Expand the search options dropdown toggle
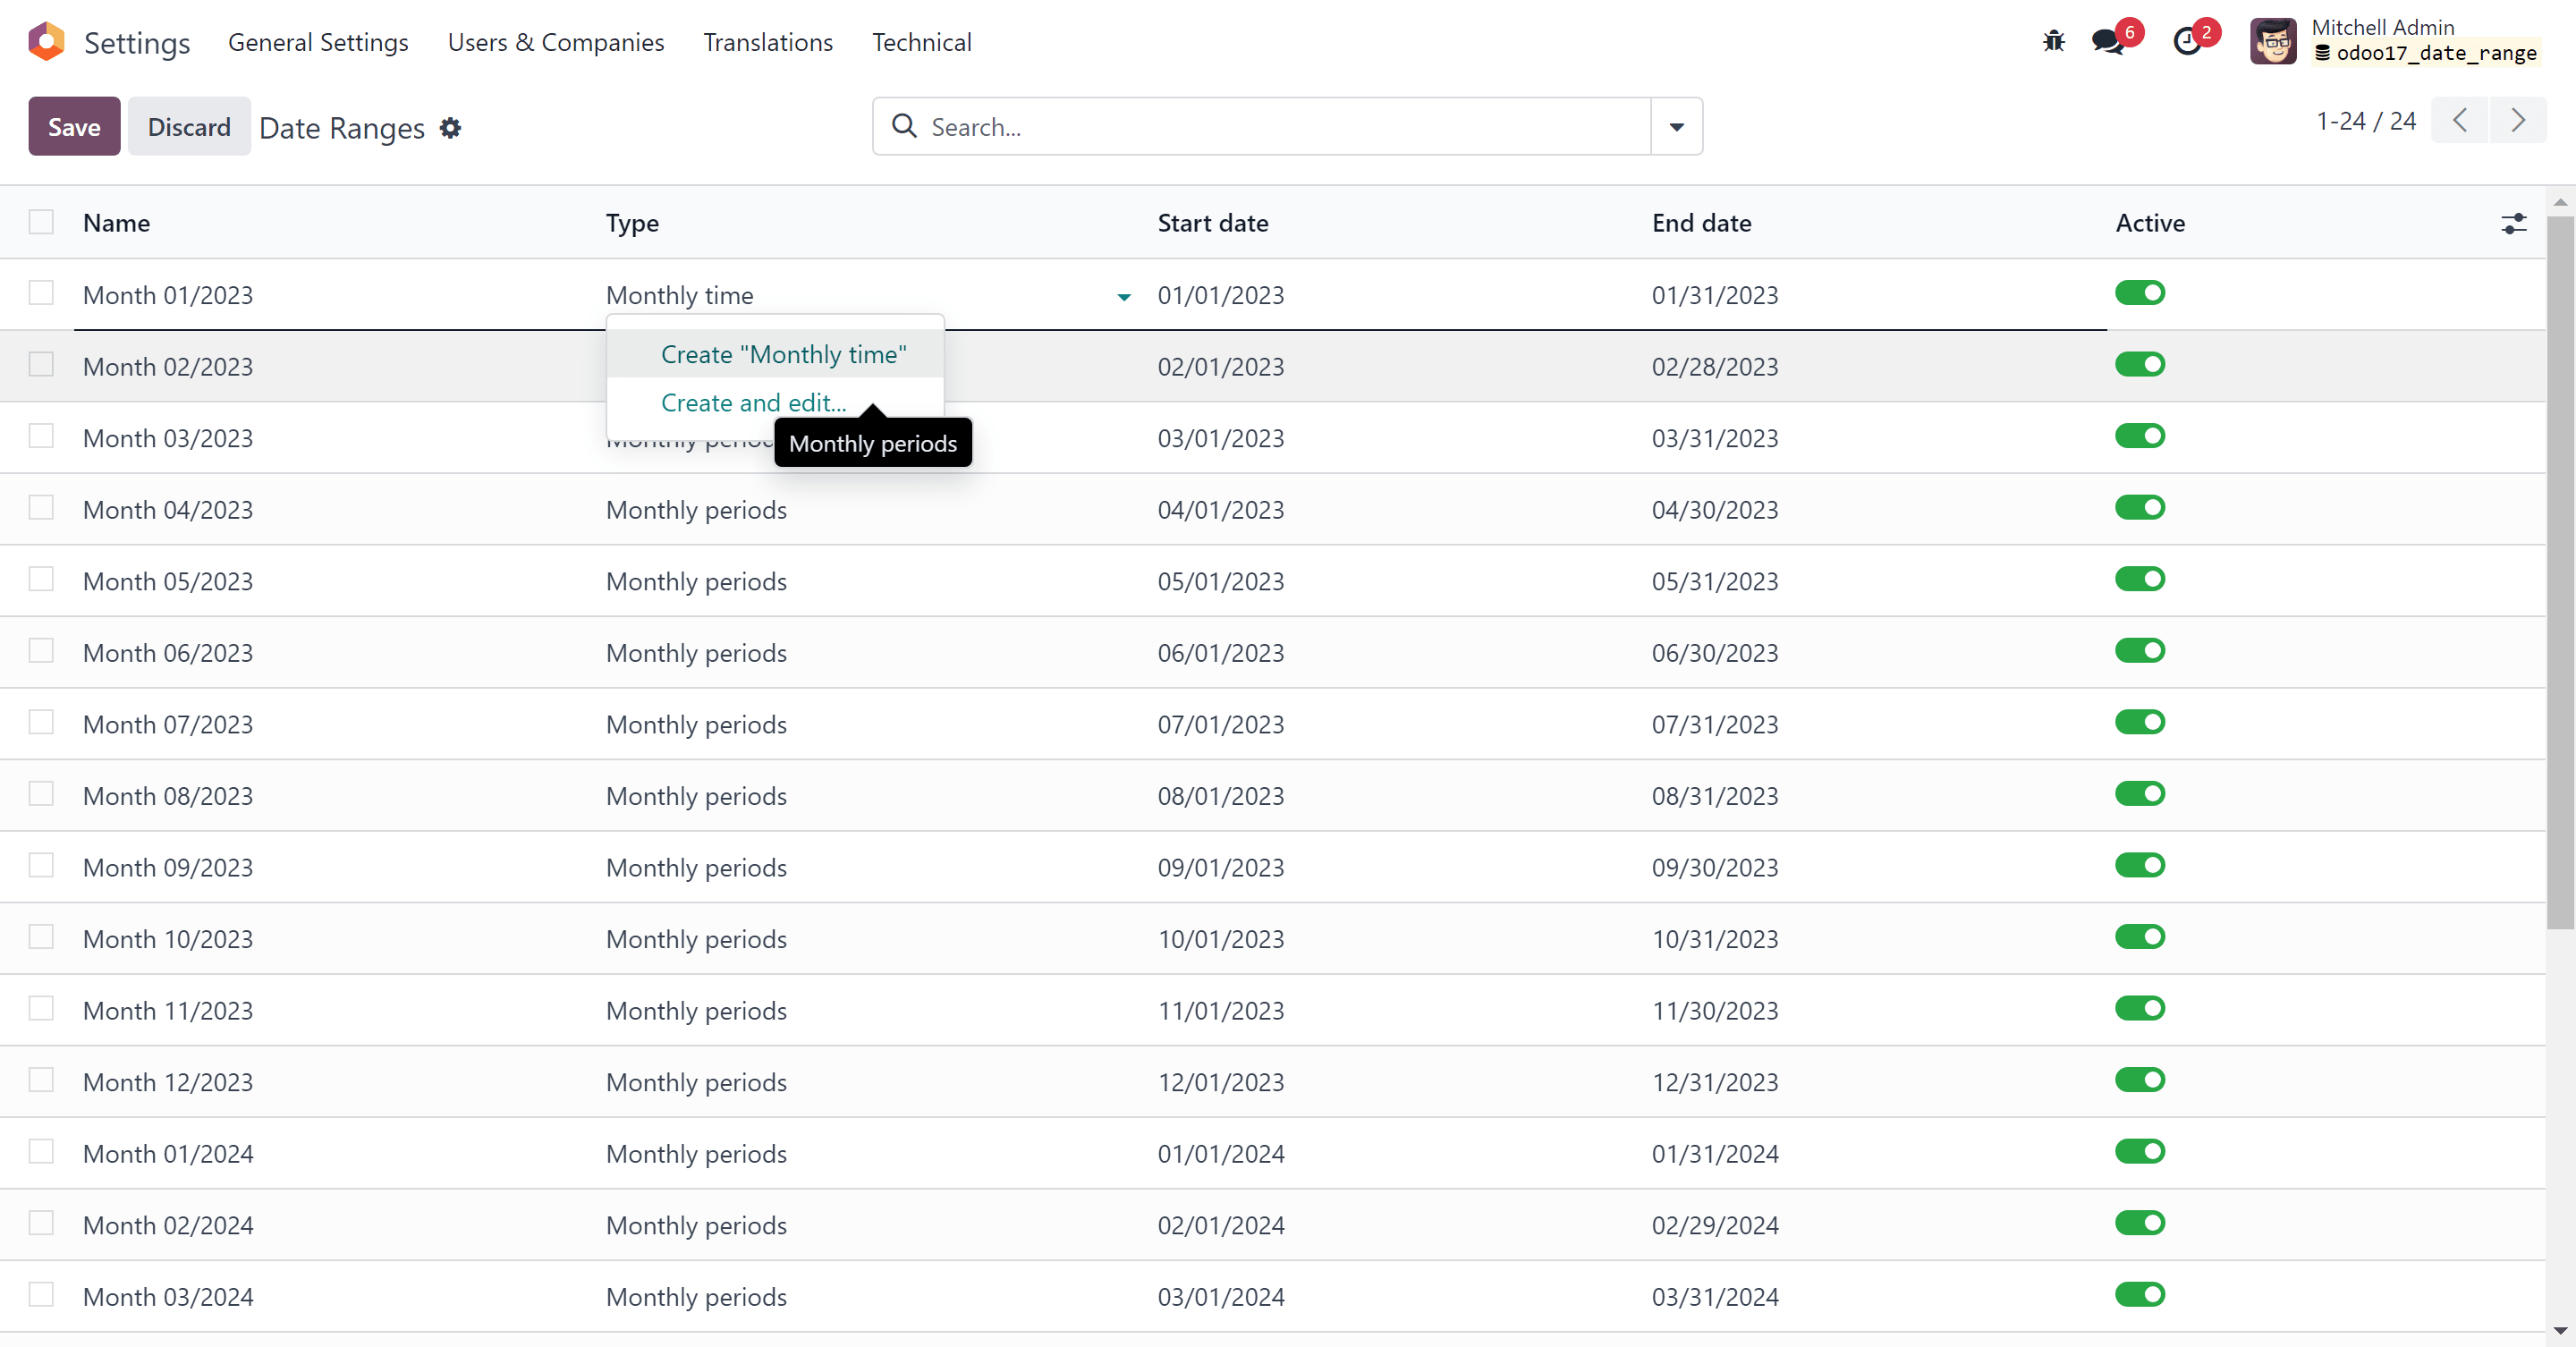2576x1347 pixels. click(x=1676, y=127)
